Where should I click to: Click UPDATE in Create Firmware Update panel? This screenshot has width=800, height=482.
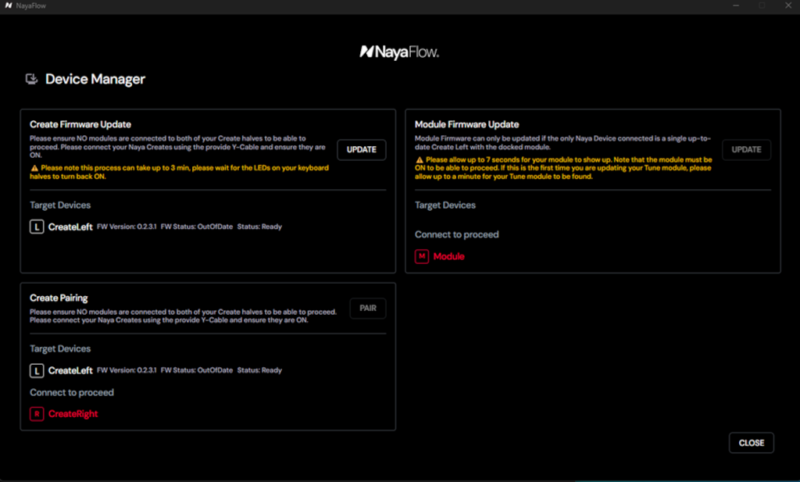tap(361, 149)
